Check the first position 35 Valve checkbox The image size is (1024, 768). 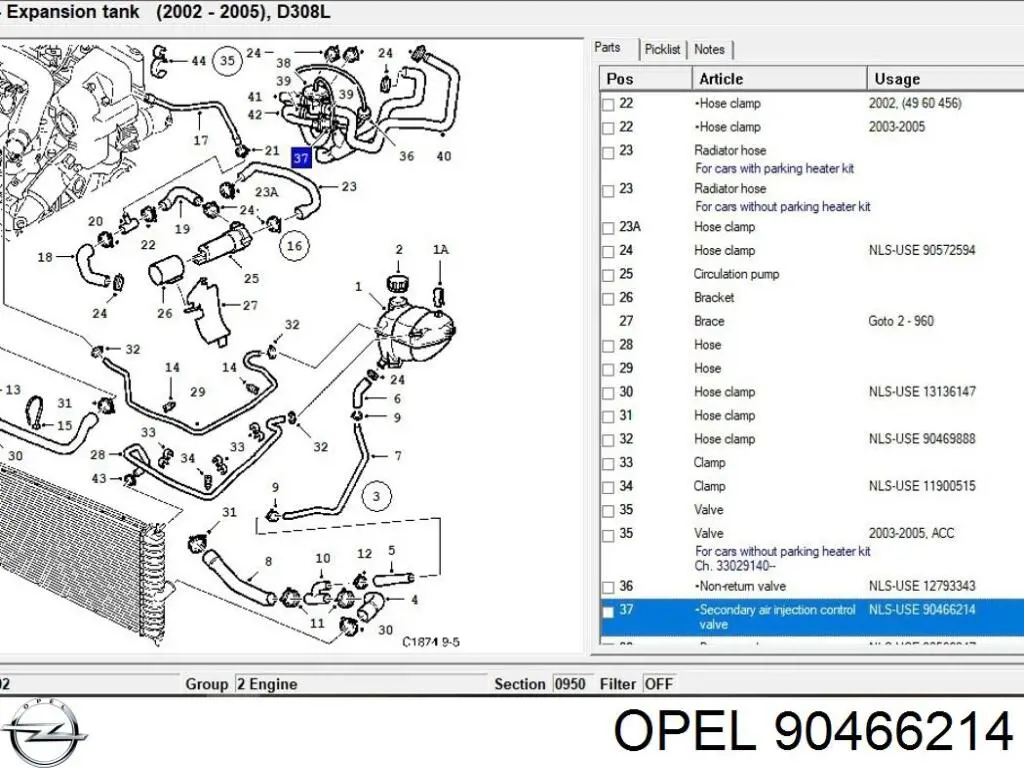coord(608,511)
